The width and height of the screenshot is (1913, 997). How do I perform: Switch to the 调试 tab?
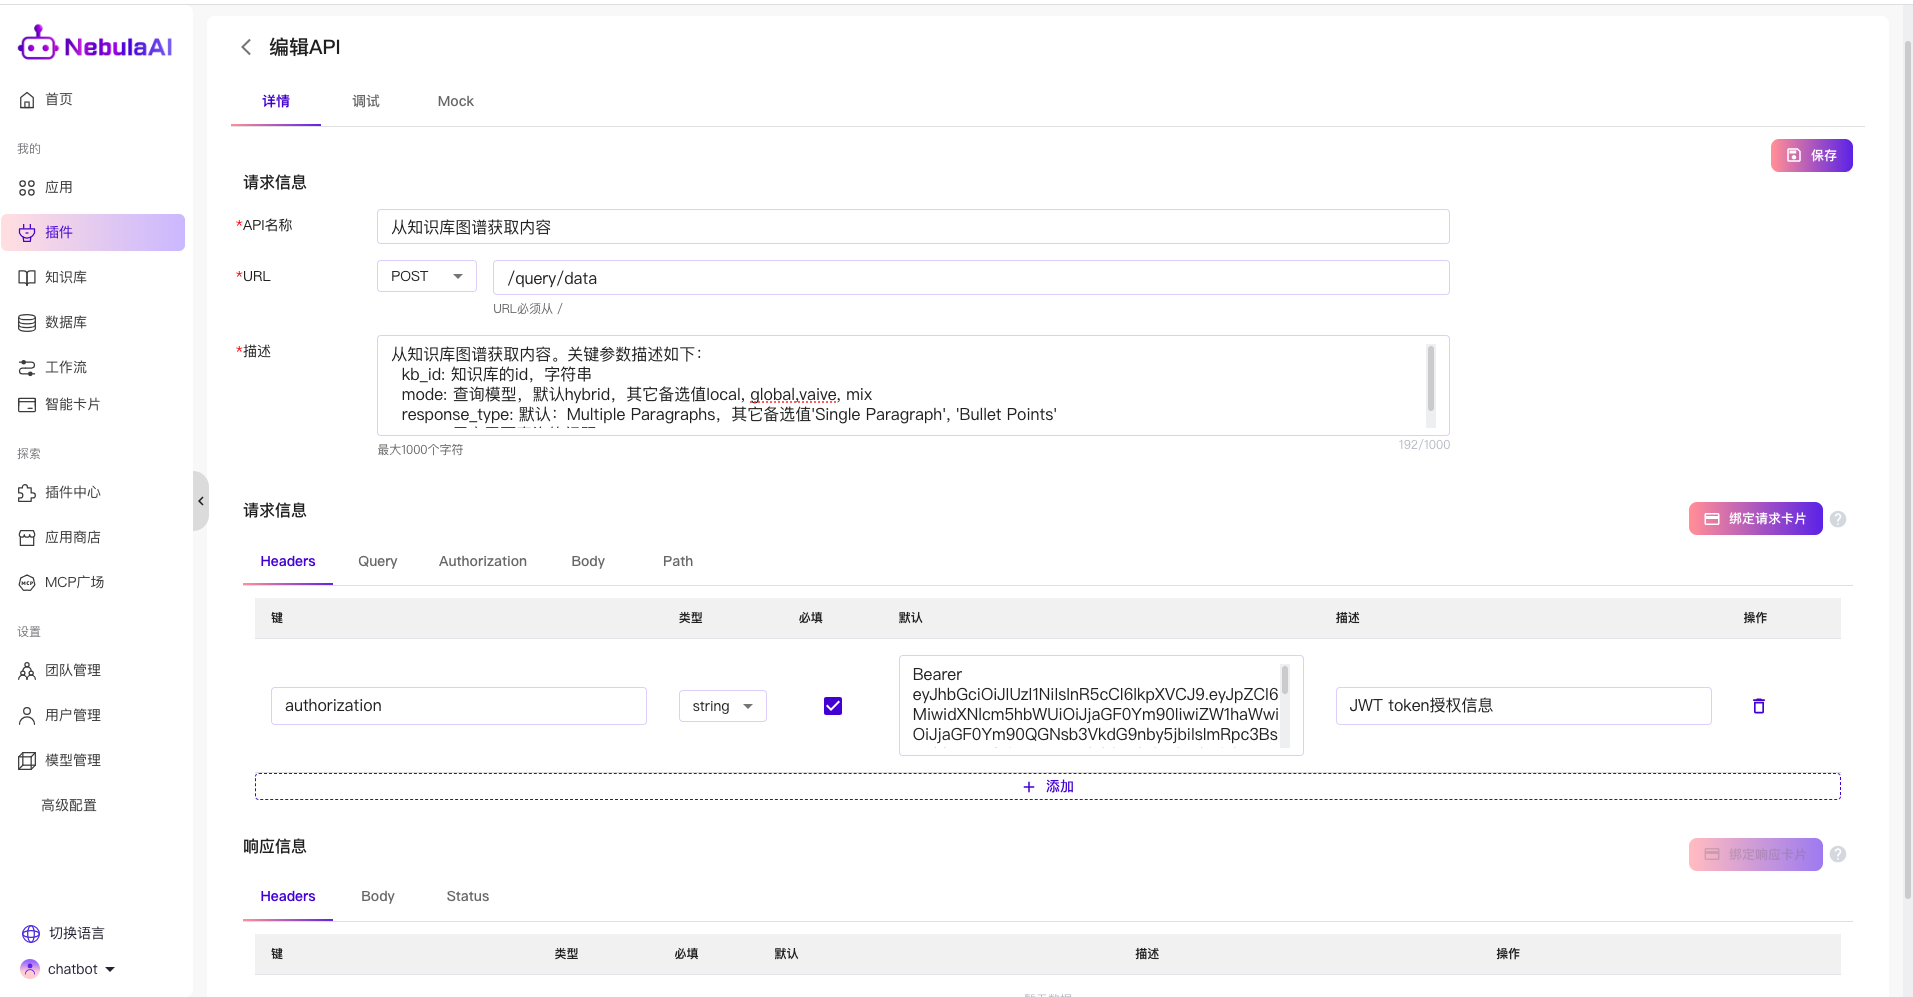365,101
